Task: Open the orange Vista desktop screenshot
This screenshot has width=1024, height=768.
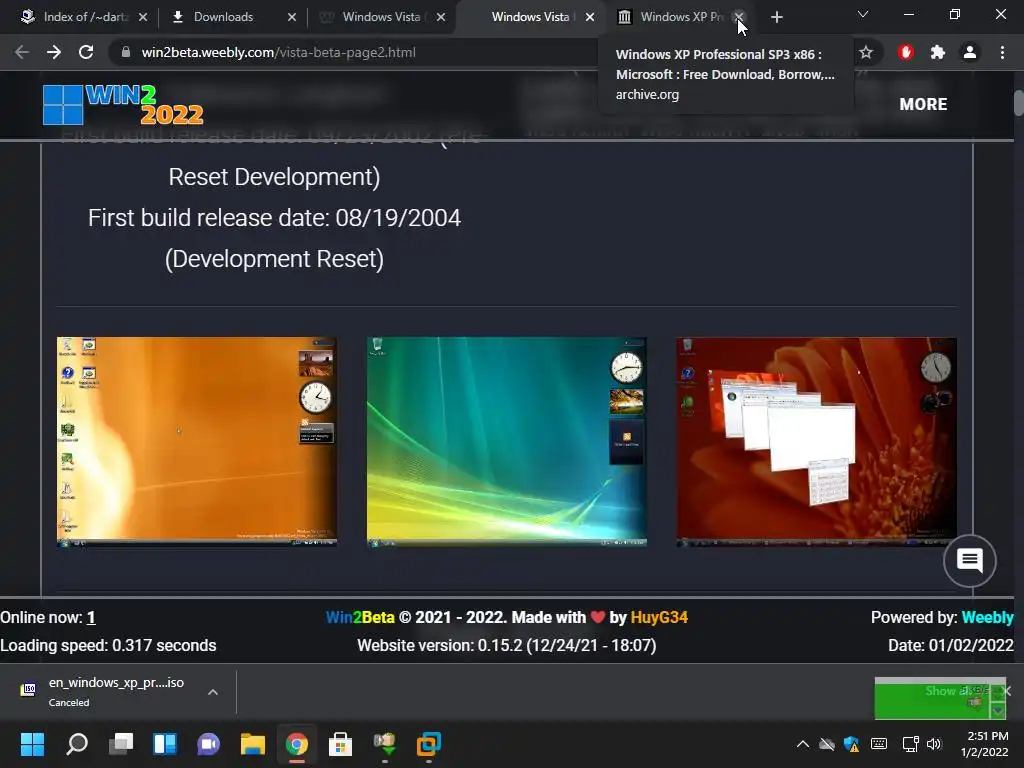Action: coord(197,441)
